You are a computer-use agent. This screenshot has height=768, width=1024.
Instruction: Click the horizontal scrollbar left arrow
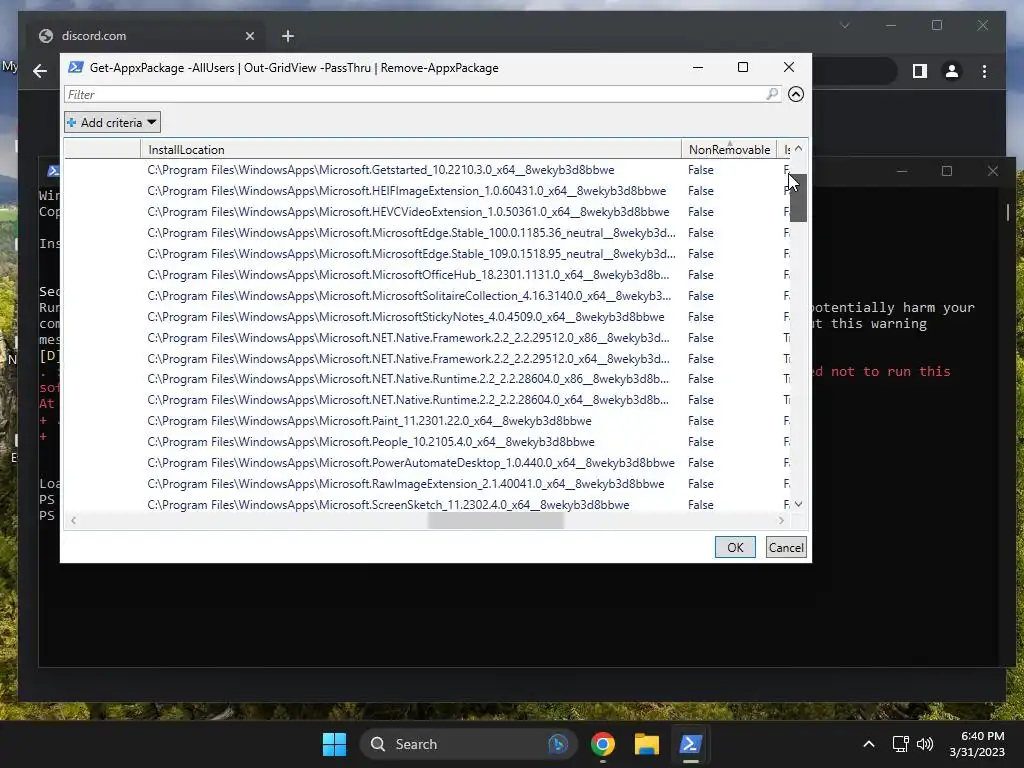pos(73,520)
